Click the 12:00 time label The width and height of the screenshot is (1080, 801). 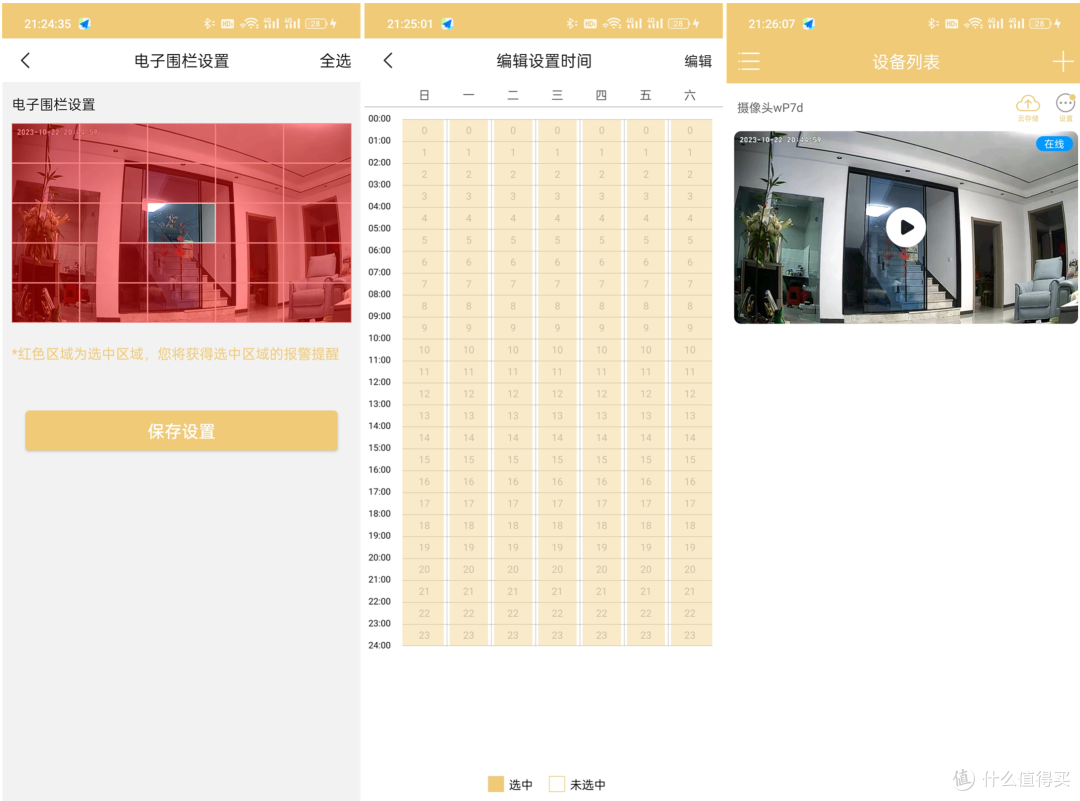379,382
